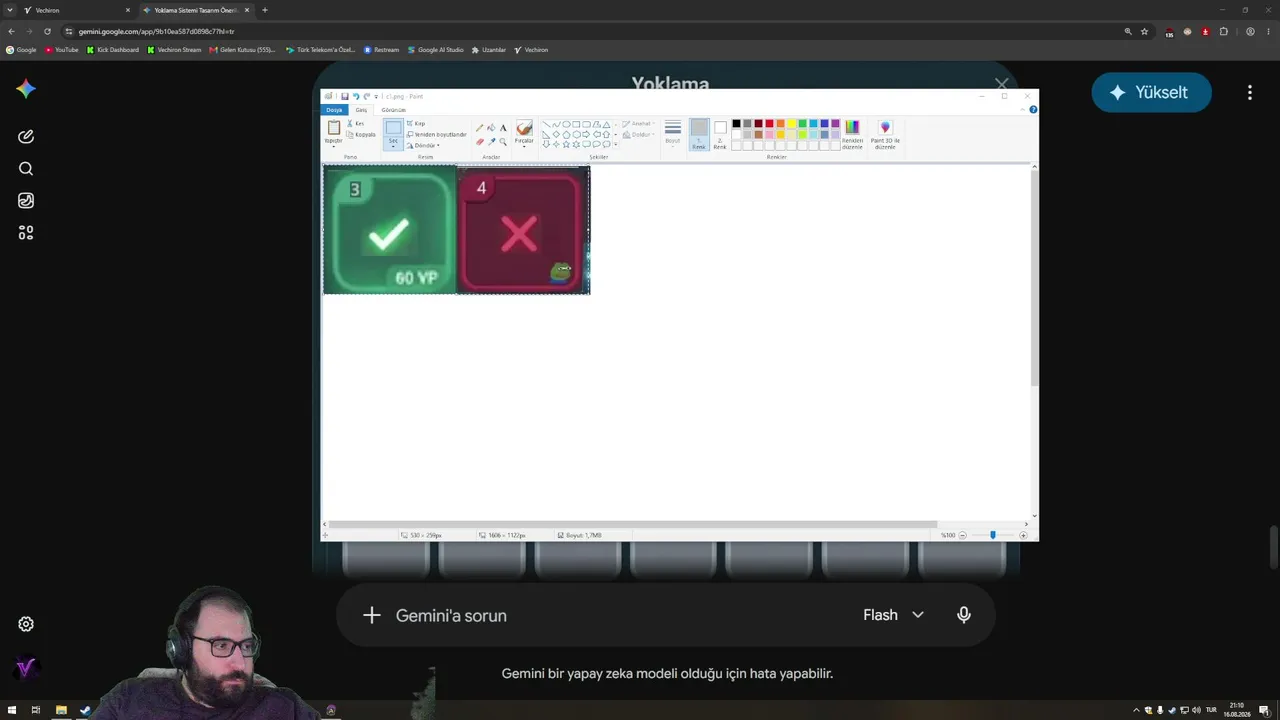Click the green checkmark tile numbered 3
Image resolution: width=1280 pixels, height=720 pixels.
pyautogui.click(x=390, y=230)
